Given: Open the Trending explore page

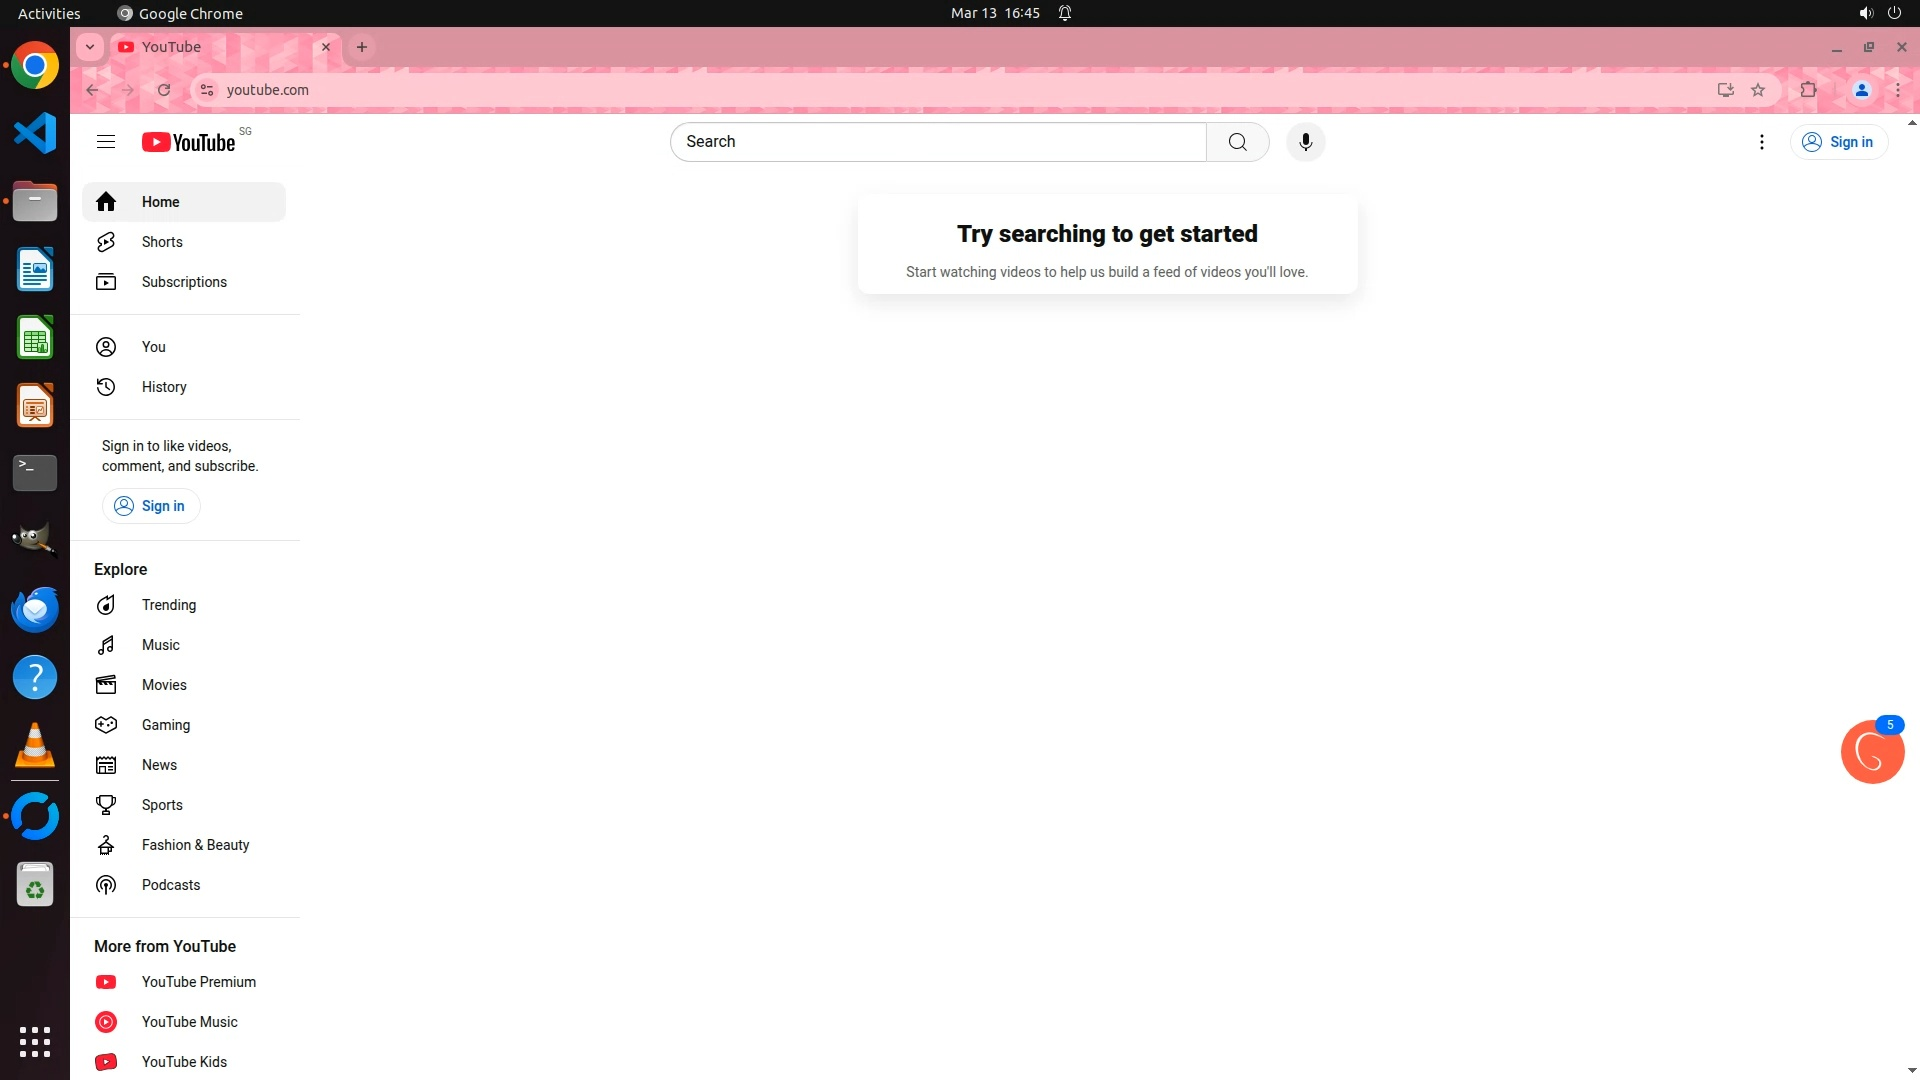Looking at the screenshot, I should [168, 605].
